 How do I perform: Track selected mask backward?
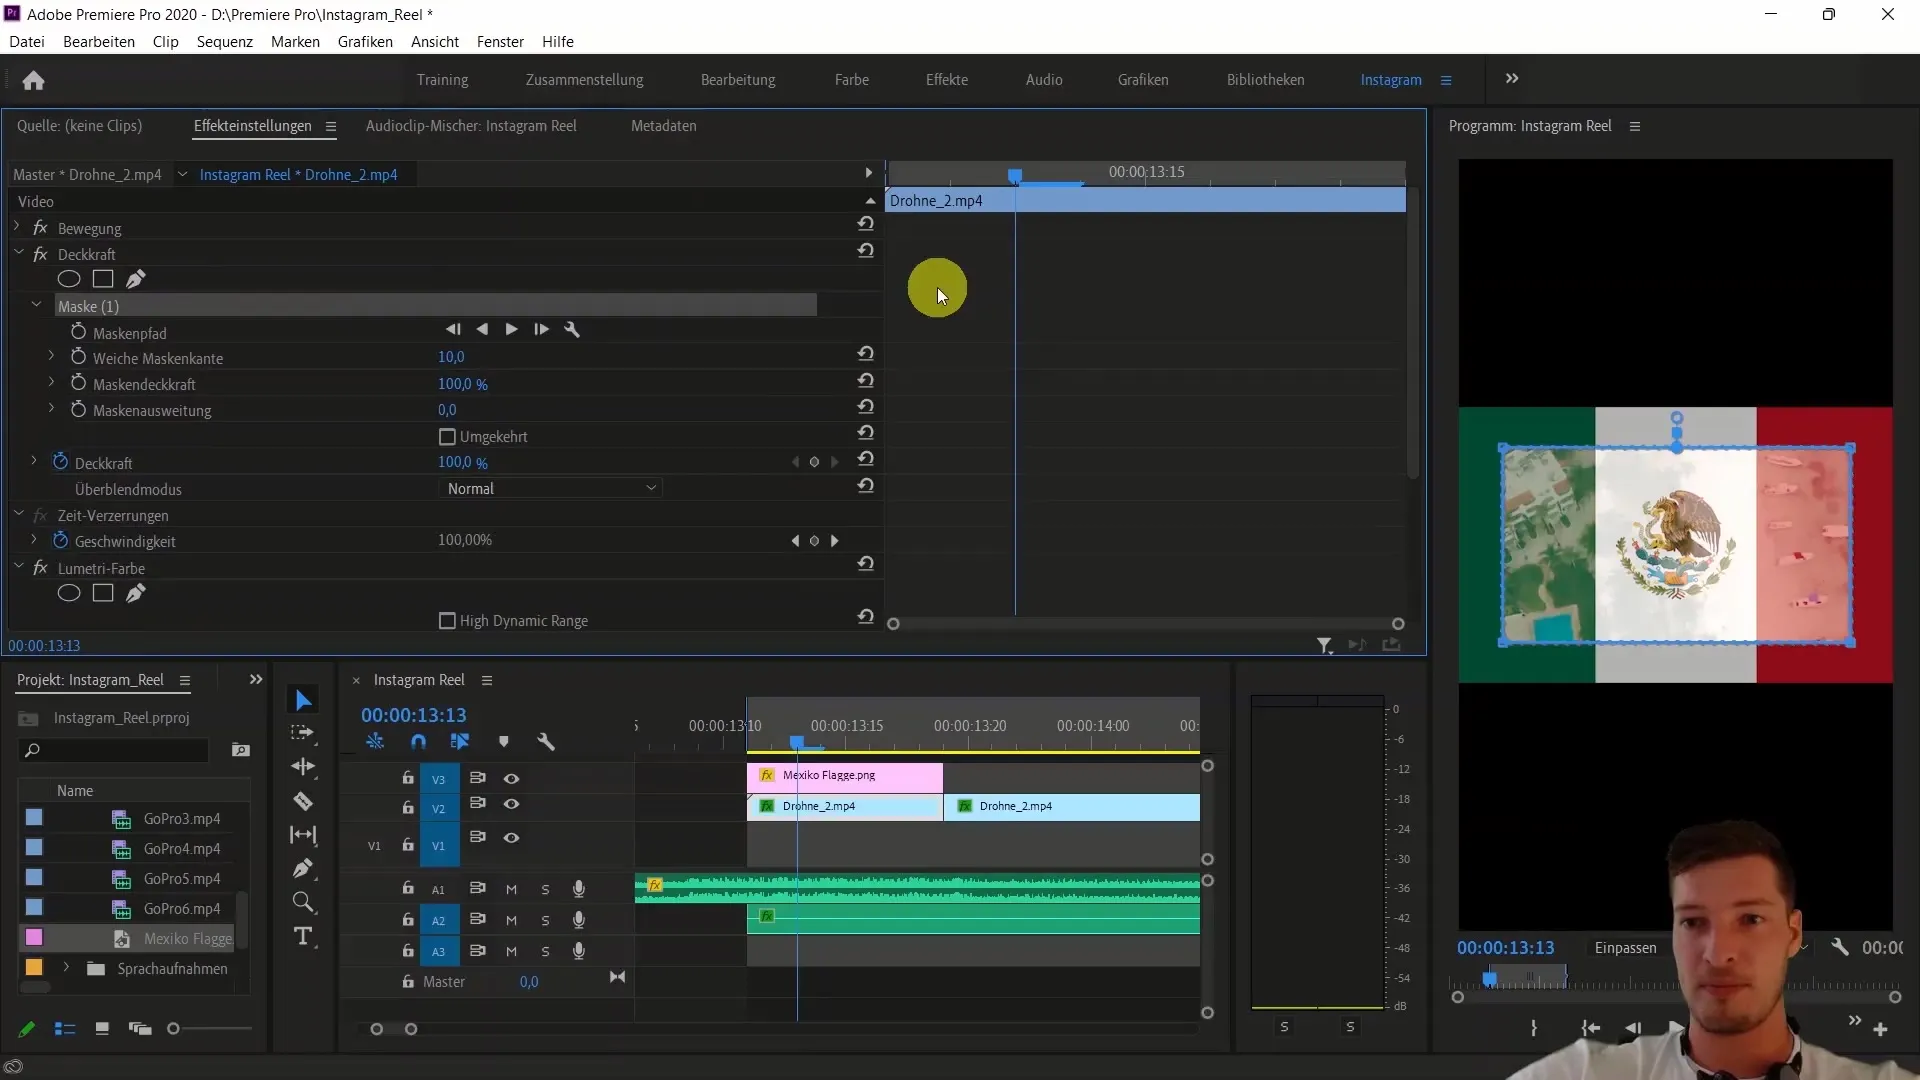(483, 329)
